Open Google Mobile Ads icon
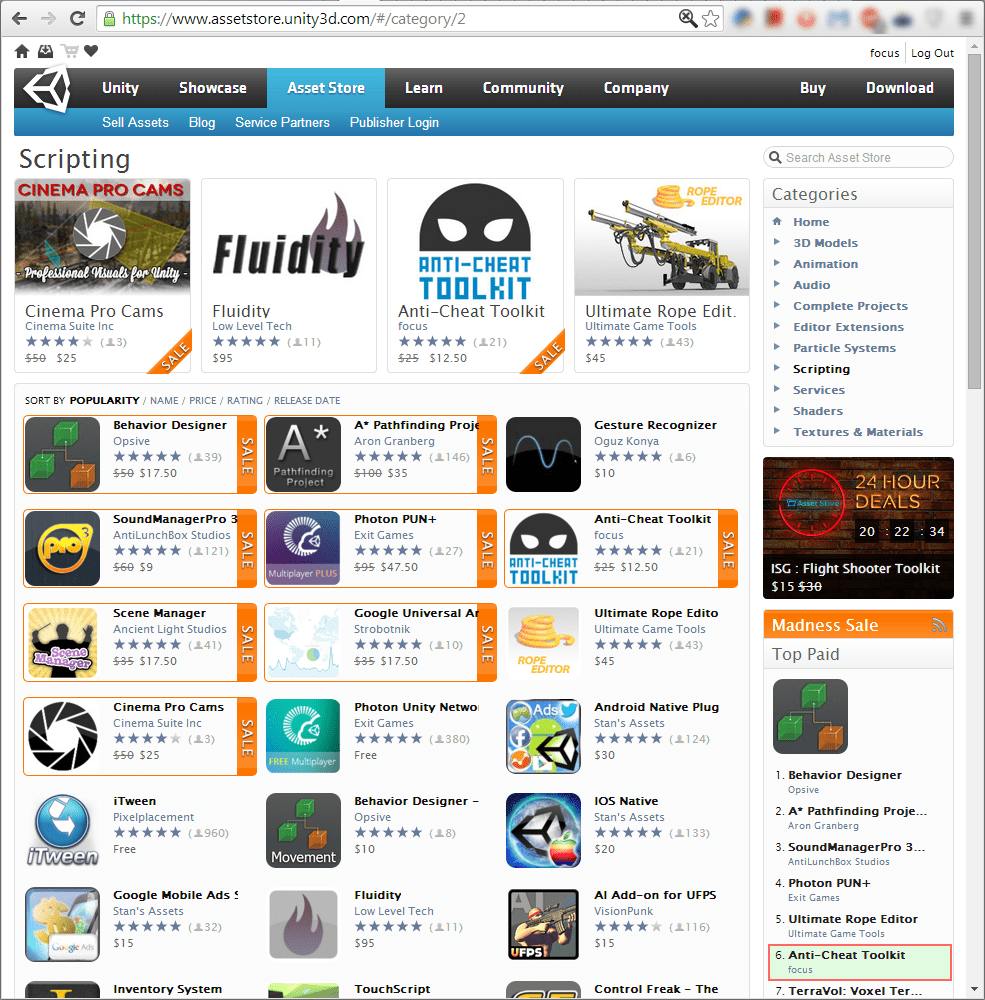This screenshot has height=1000, width=985. (63, 924)
